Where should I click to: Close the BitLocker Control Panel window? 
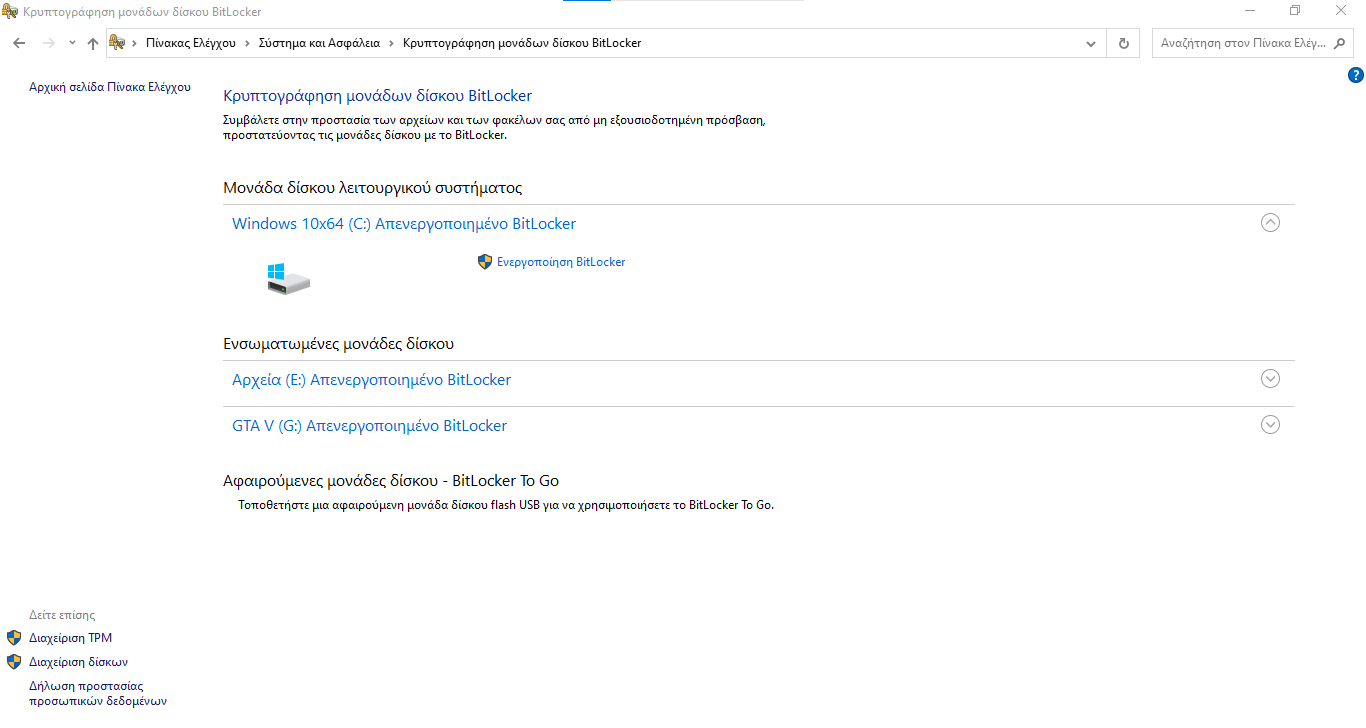[1341, 10]
